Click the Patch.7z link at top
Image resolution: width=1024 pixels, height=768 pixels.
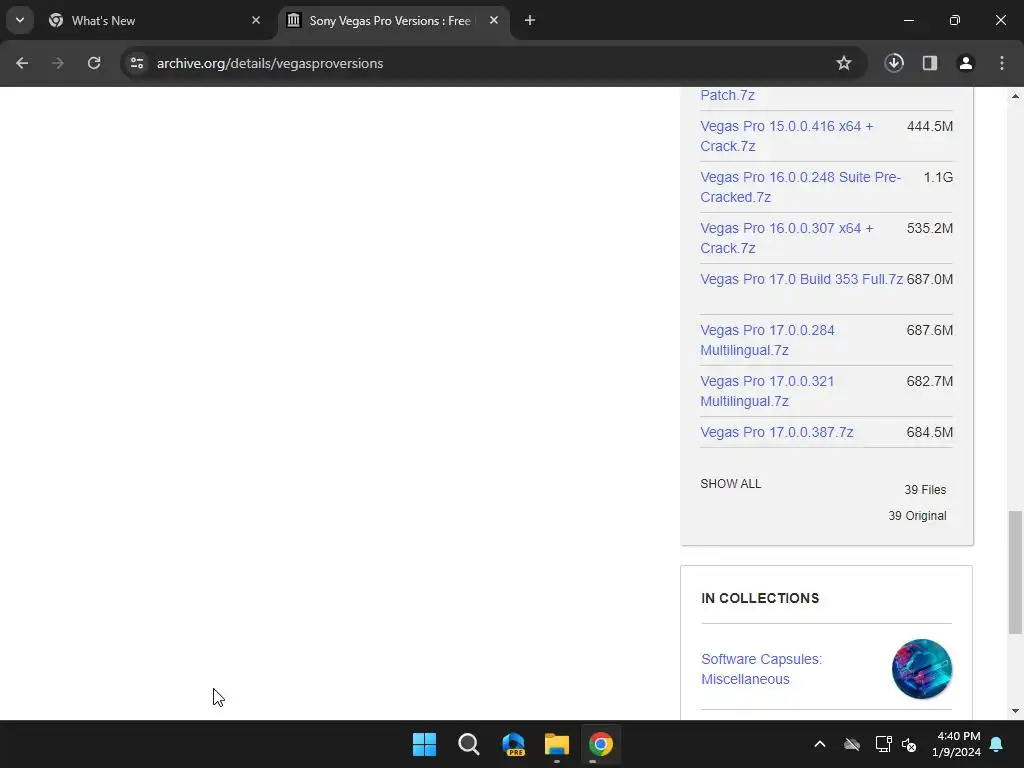[x=728, y=95]
